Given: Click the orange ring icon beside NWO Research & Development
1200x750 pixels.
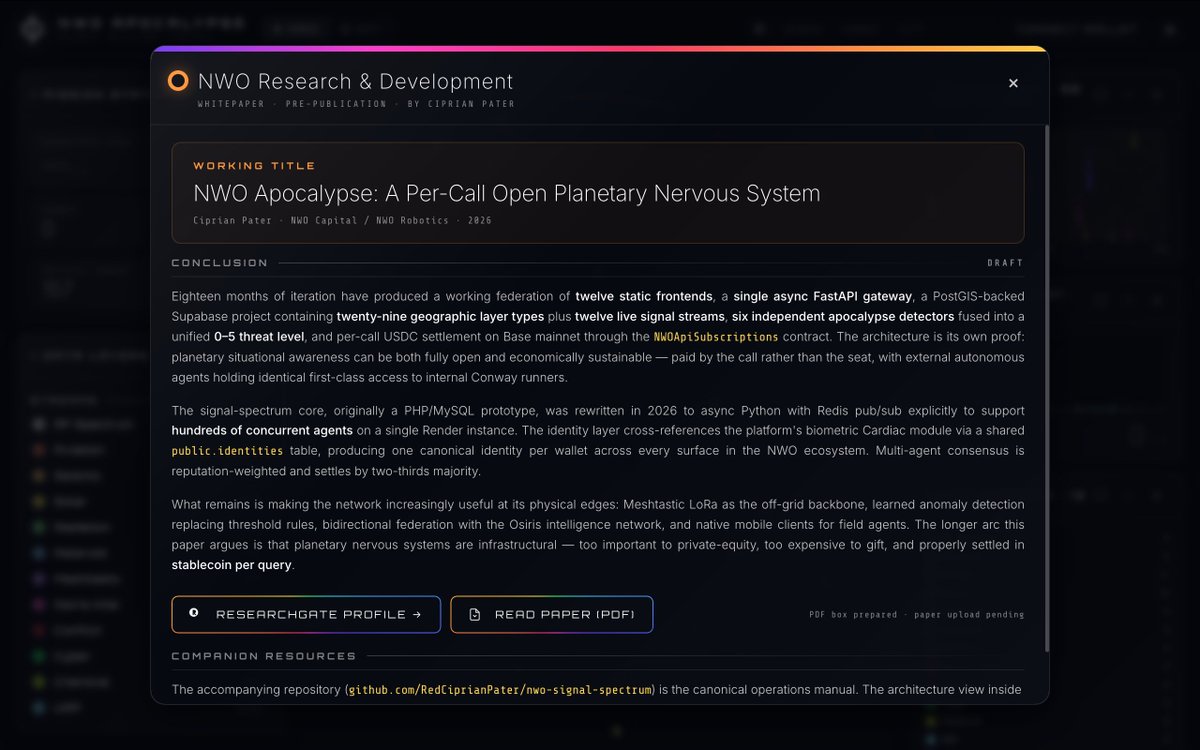Looking at the screenshot, I should 178,81.
